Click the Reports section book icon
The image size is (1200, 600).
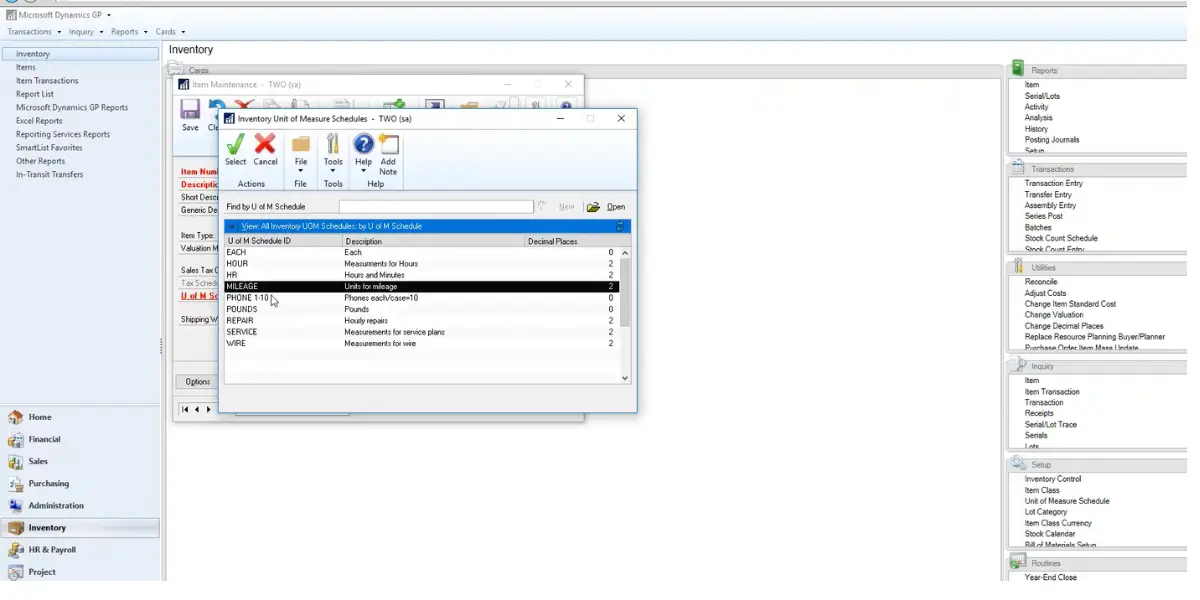pyautogui.click(x=1018, y=69)
